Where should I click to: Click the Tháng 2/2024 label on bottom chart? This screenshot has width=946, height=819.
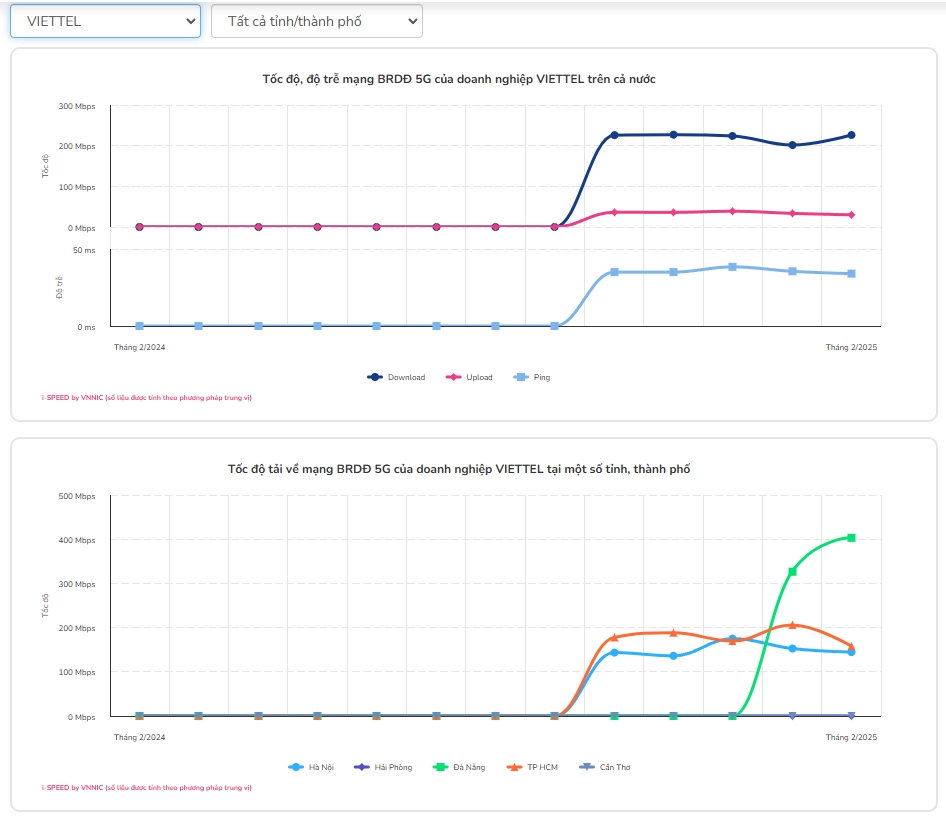coord(139,737)
